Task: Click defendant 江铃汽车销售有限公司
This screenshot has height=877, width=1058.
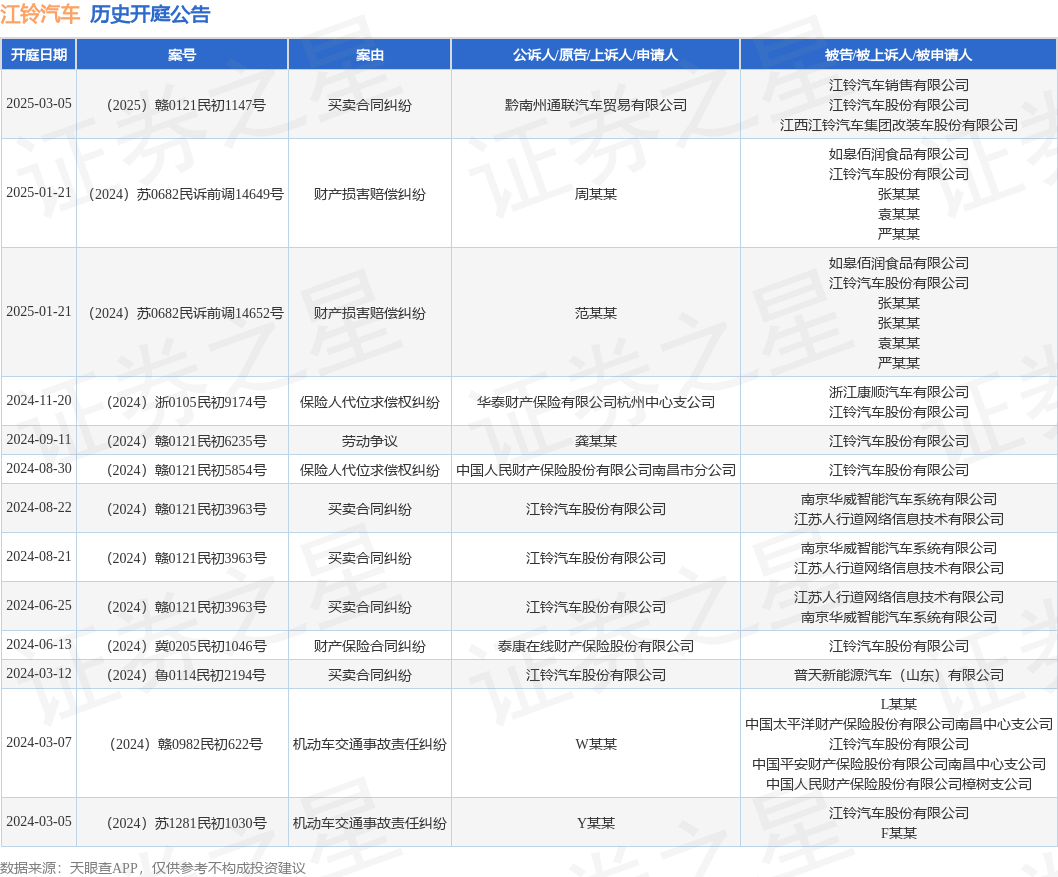Action: pos(899,85)
